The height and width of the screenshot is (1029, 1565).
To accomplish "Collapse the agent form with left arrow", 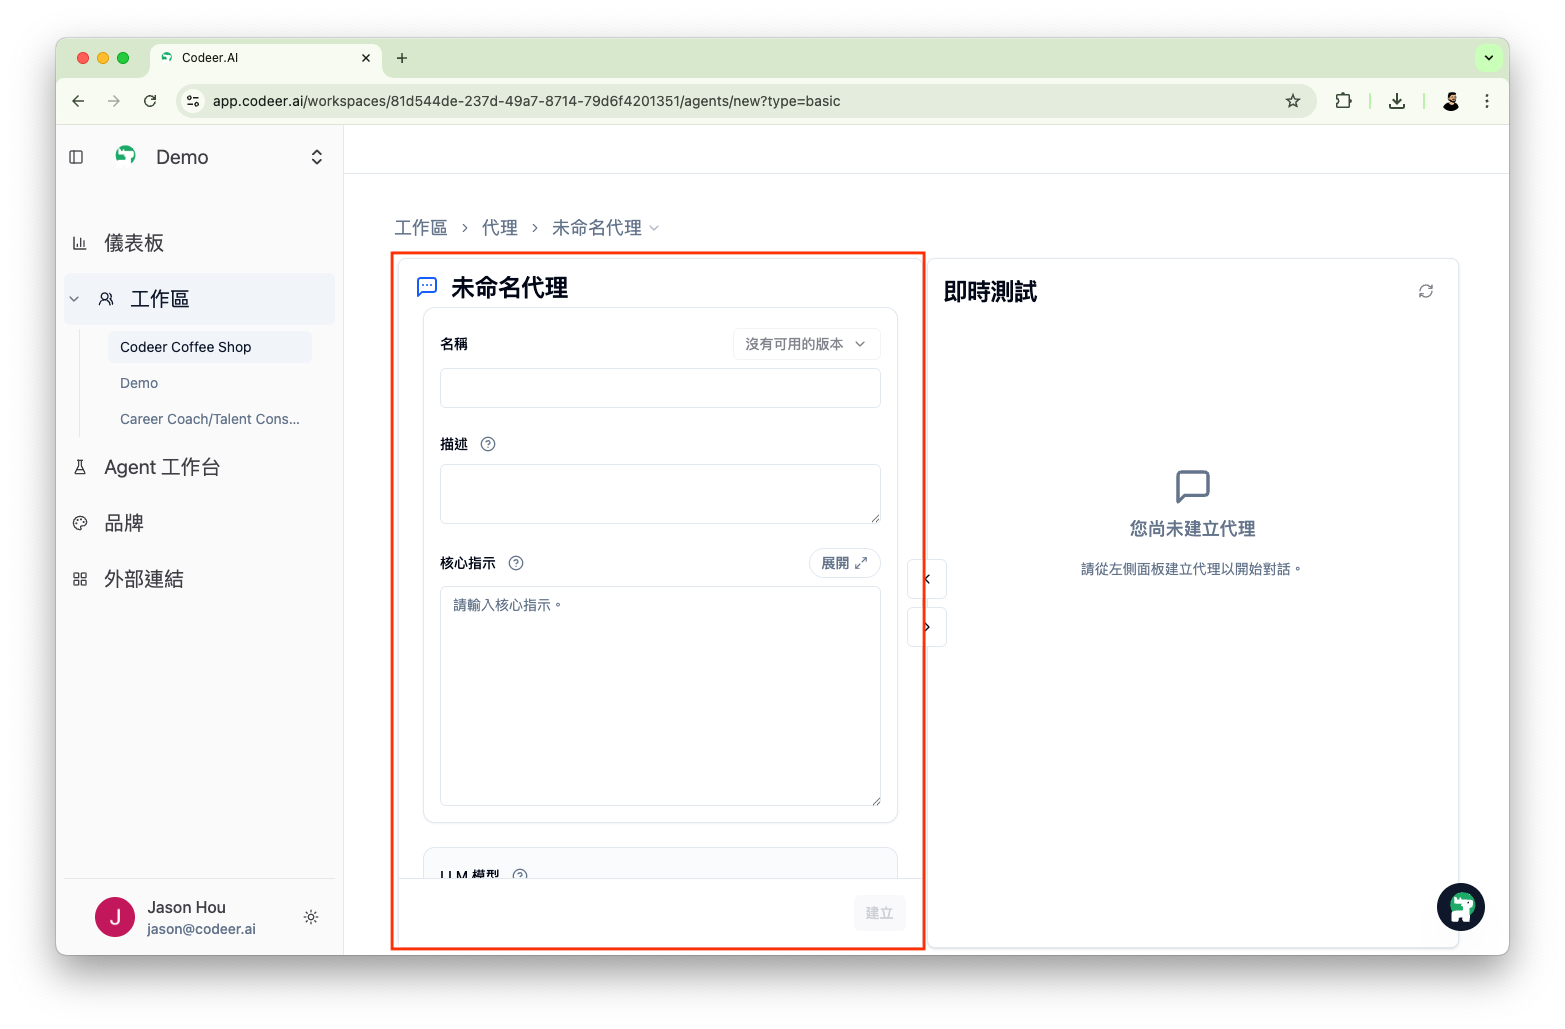I will [926, 578].
